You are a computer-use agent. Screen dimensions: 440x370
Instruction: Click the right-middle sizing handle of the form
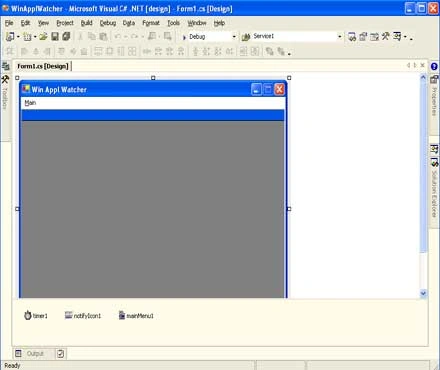pyautogui.click(x=289, y=209)
